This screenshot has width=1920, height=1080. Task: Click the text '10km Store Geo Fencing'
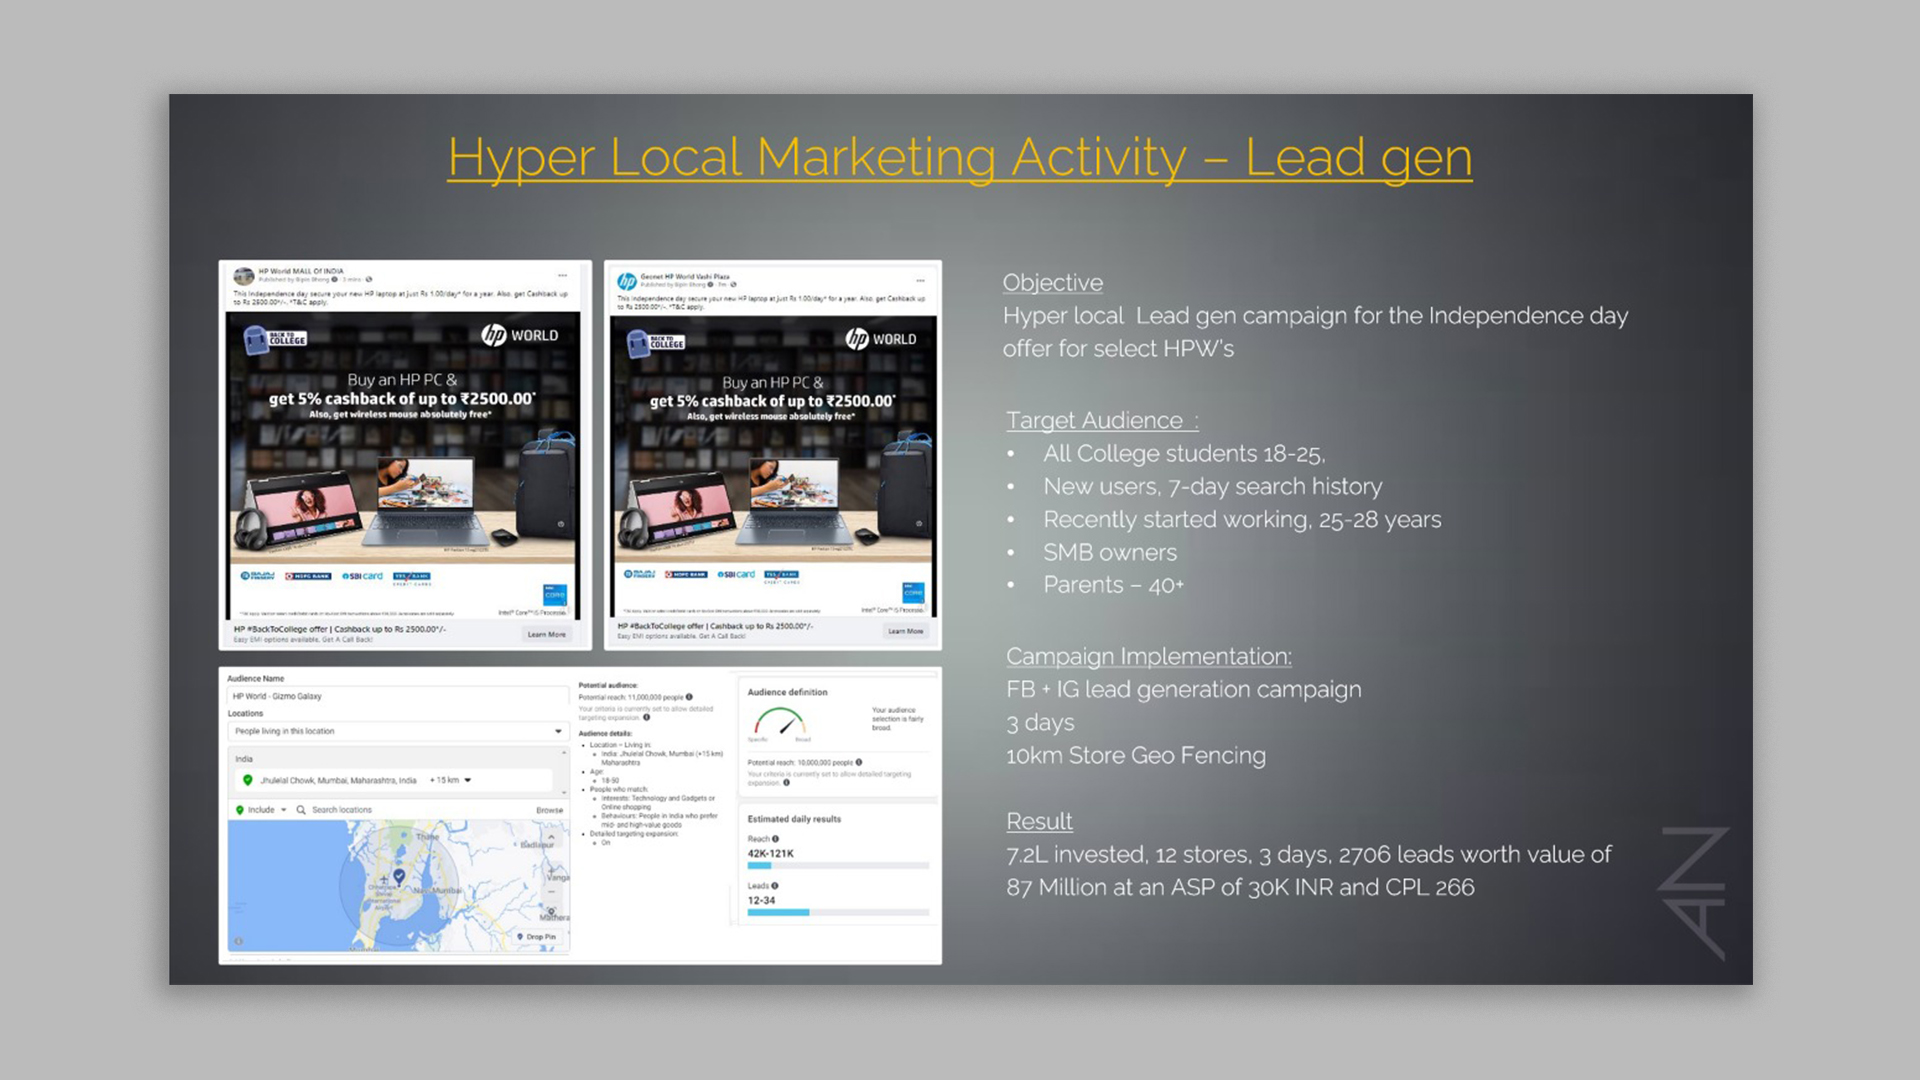[x=1136, y=756]
